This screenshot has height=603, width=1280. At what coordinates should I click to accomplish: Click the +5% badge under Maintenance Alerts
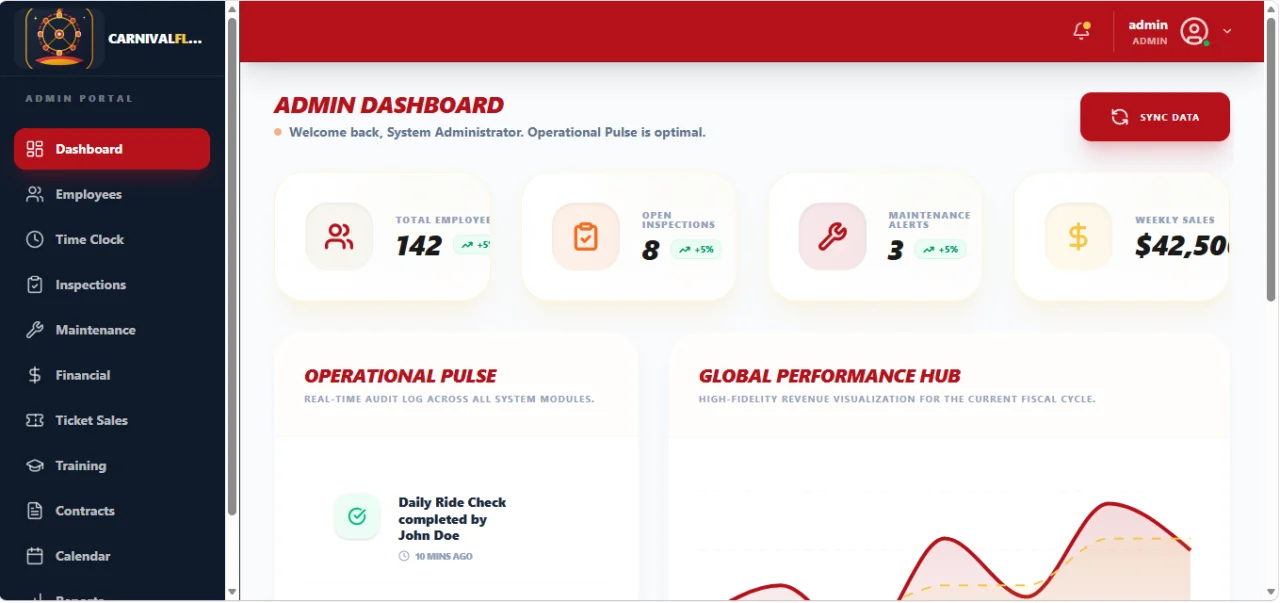click(x=940, y=250)
